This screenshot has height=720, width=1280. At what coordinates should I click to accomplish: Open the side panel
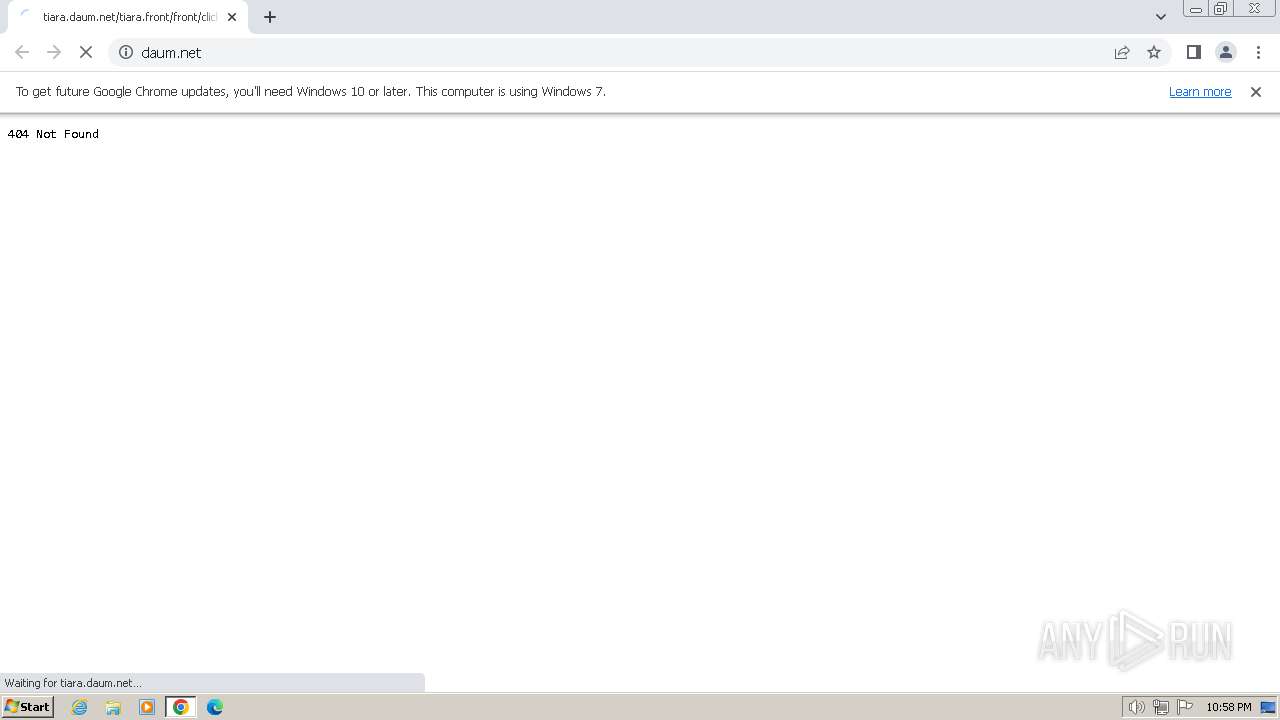[1193, 52]
